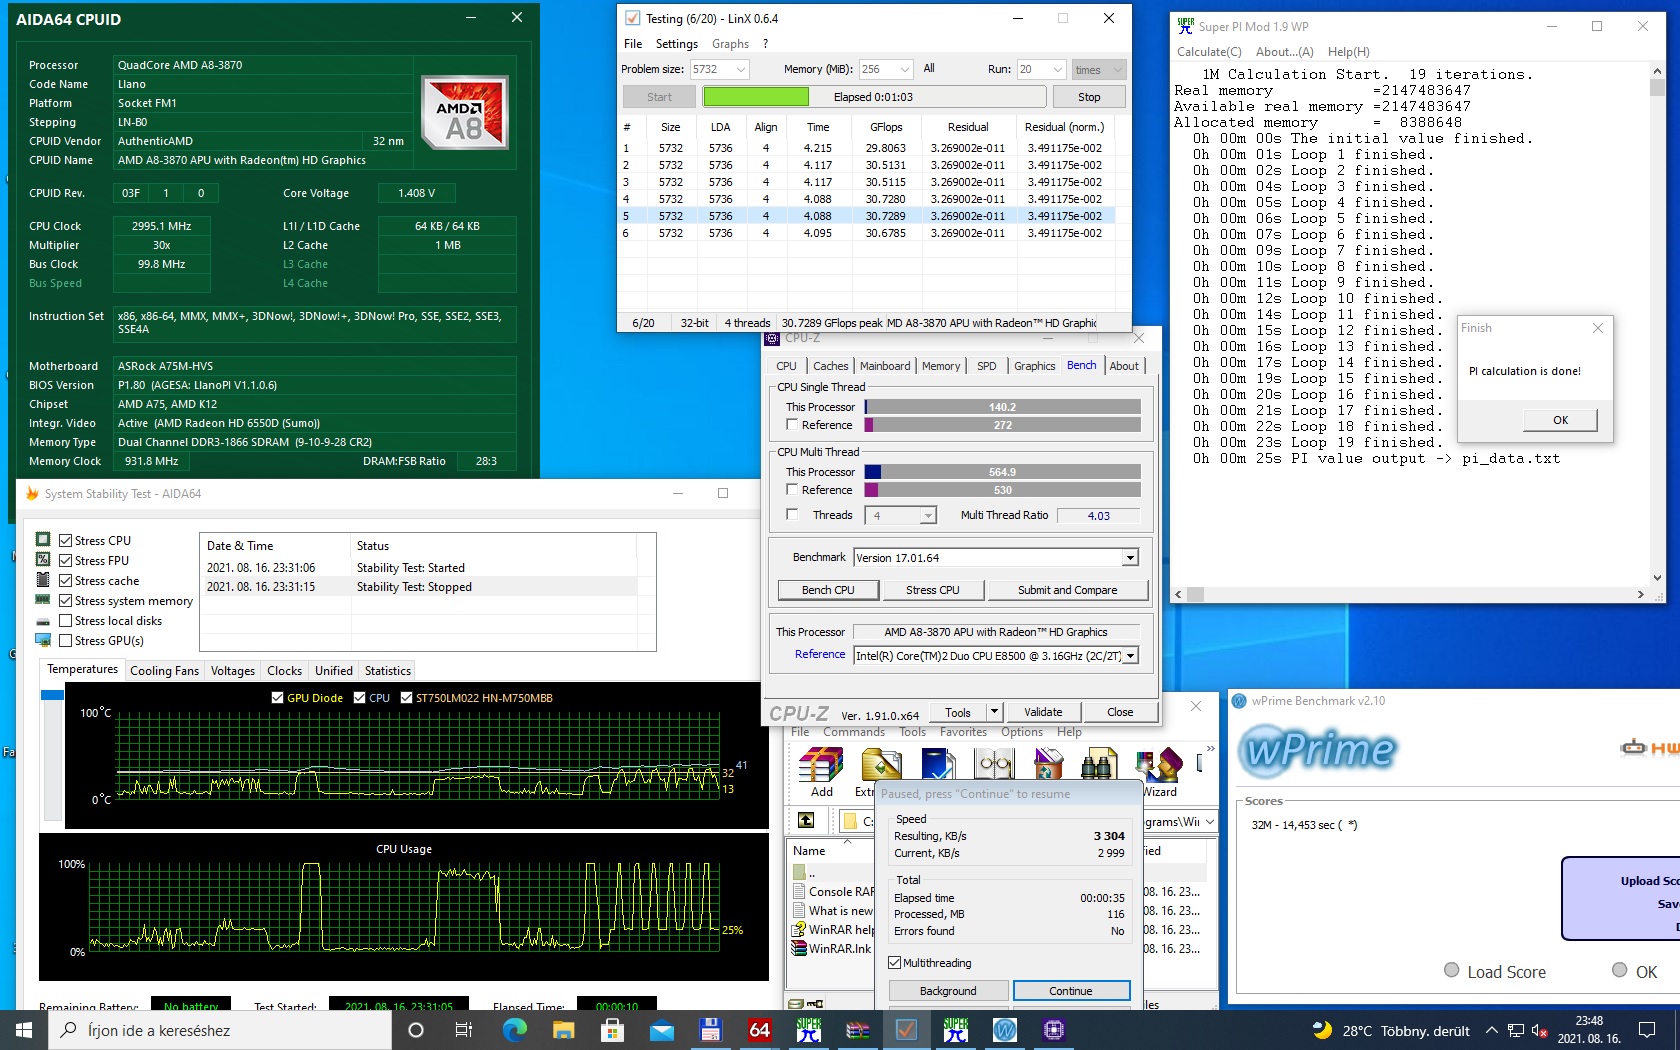Click Validate button in CPU-Z
The height and width of the screenshot is (1050, 1680).
click(1043, 712)
